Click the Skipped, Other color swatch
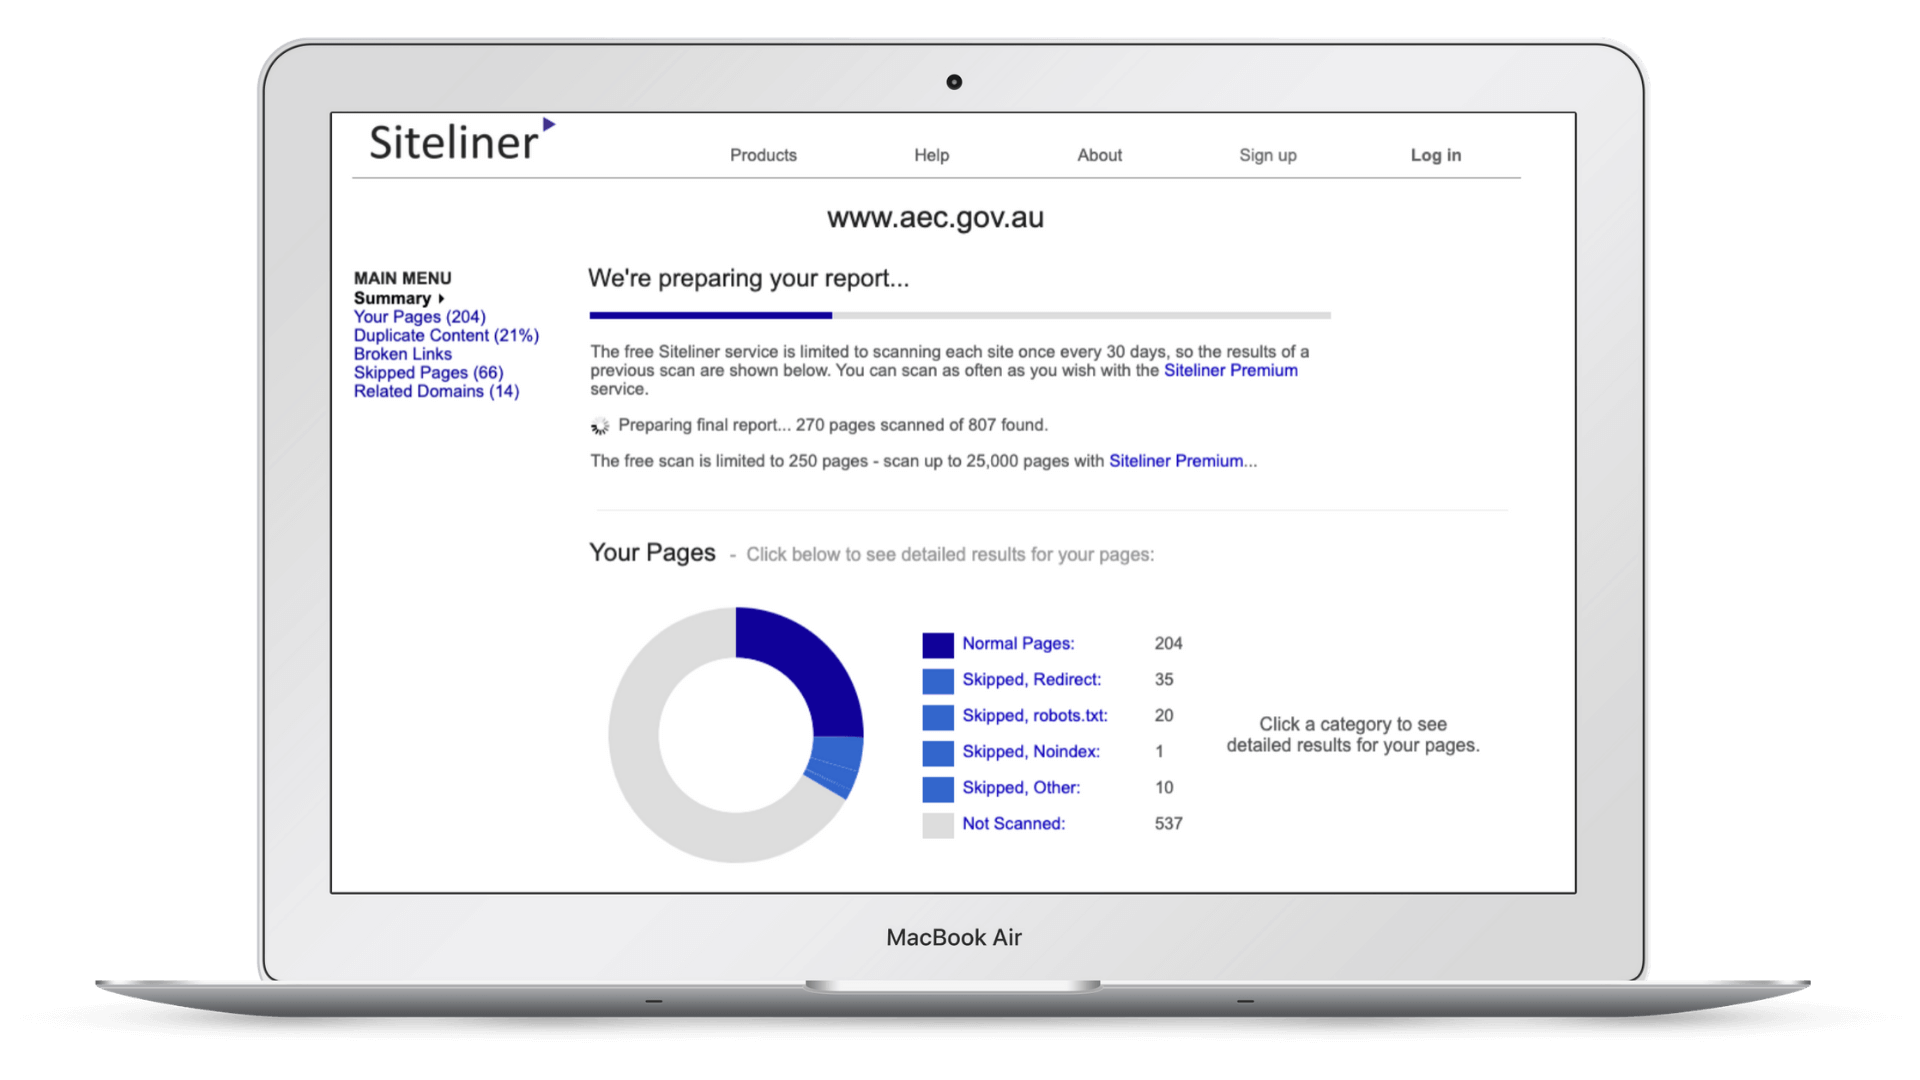 point(937,789)
